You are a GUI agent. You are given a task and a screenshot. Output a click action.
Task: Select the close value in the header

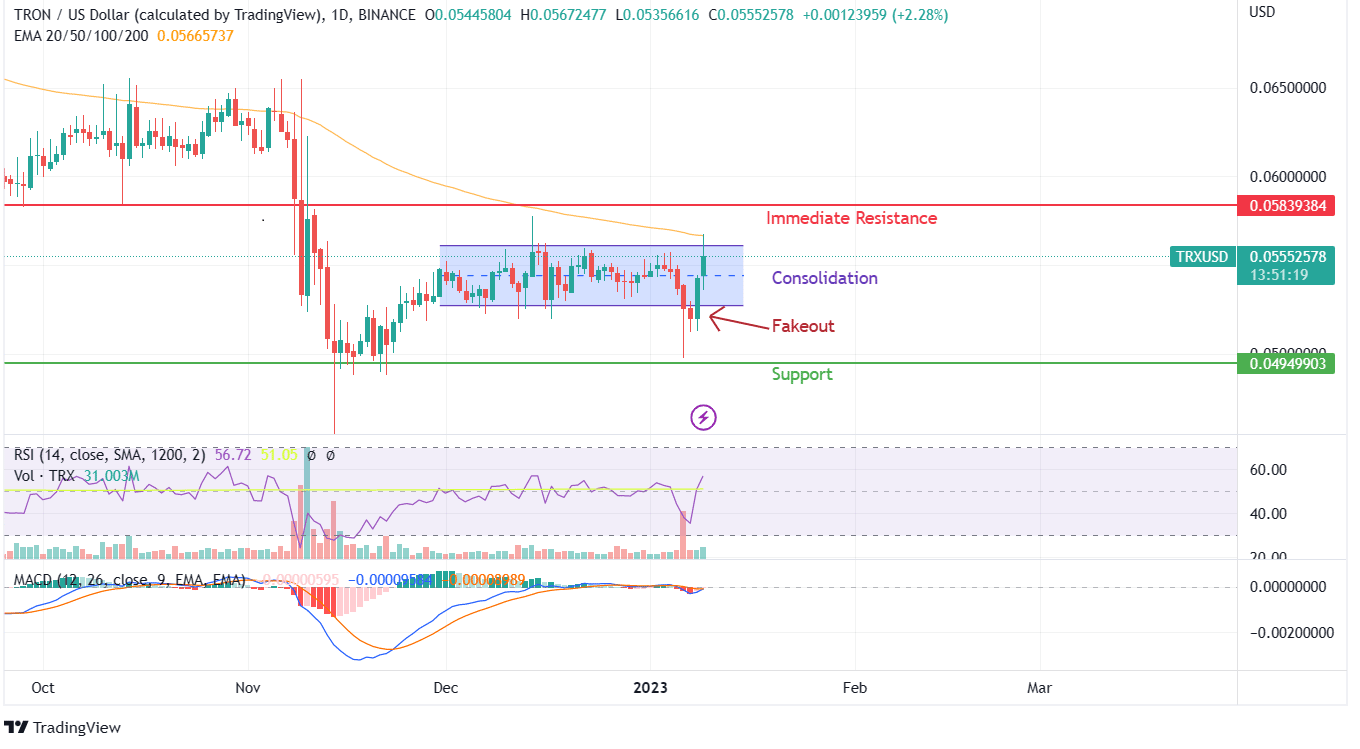coord(757,16)
